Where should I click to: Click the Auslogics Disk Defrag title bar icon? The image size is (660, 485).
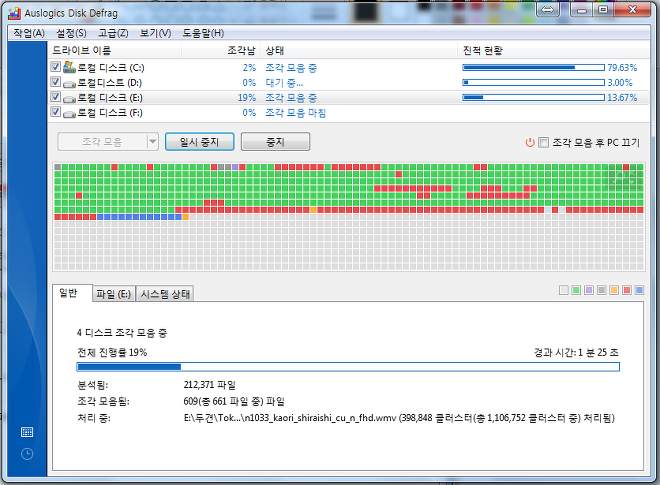click(x=14, y=13)
